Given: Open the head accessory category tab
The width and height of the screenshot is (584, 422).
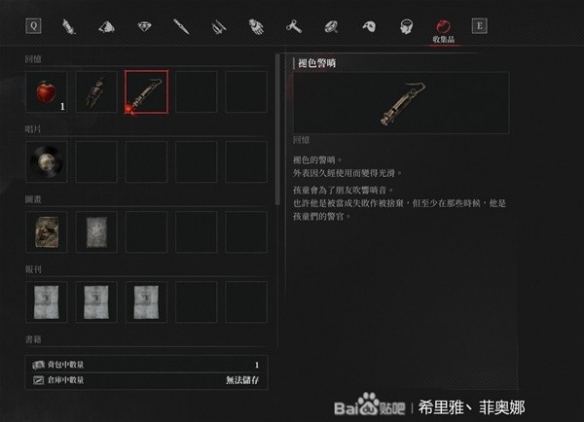Looking at the screenshot, I should tap(406, 27).
